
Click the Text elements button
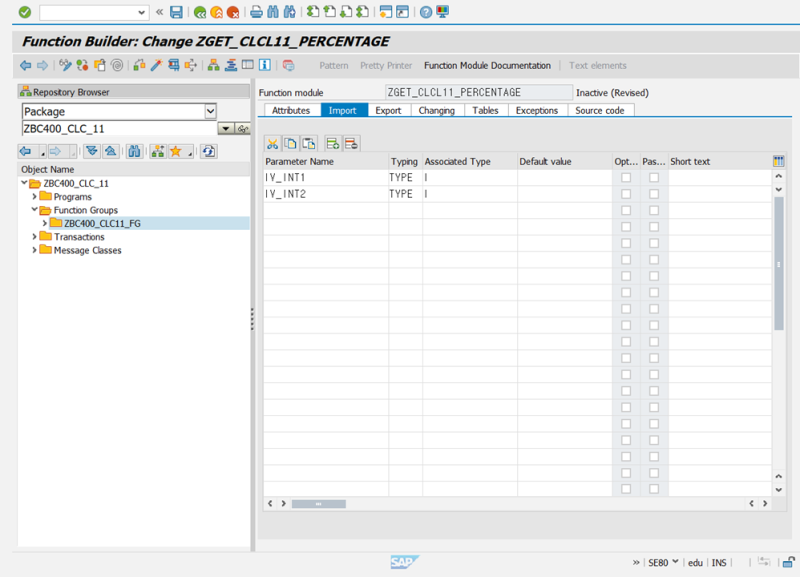pos(597,65)
